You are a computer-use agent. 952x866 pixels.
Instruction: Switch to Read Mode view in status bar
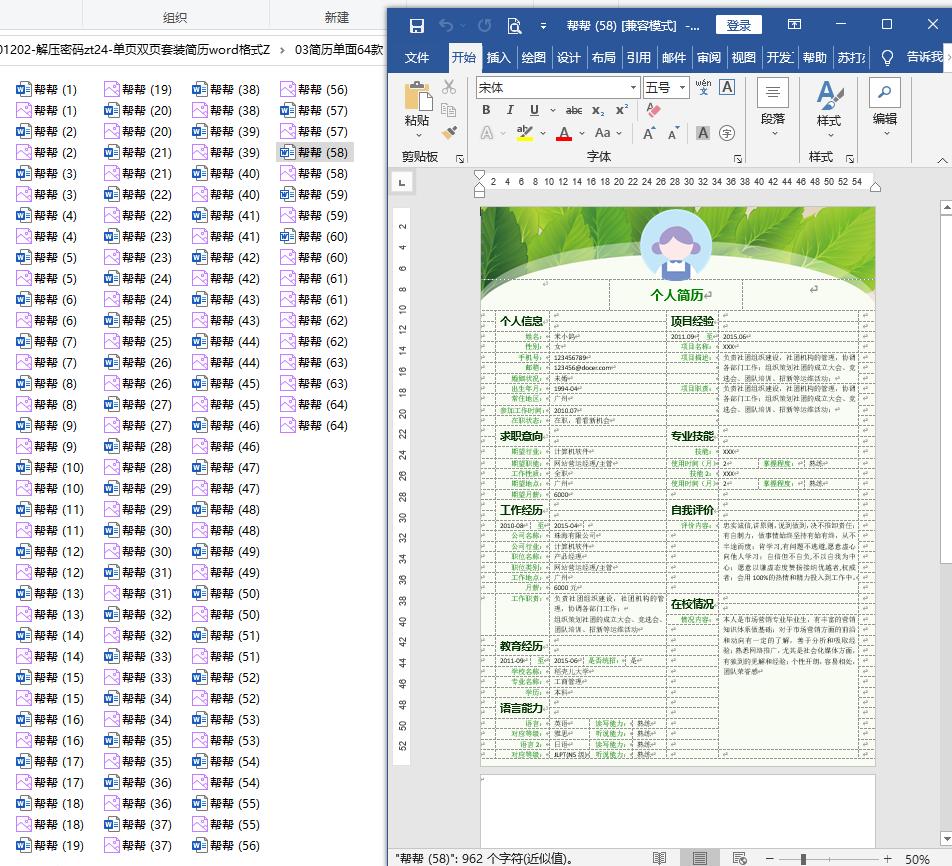659,858
